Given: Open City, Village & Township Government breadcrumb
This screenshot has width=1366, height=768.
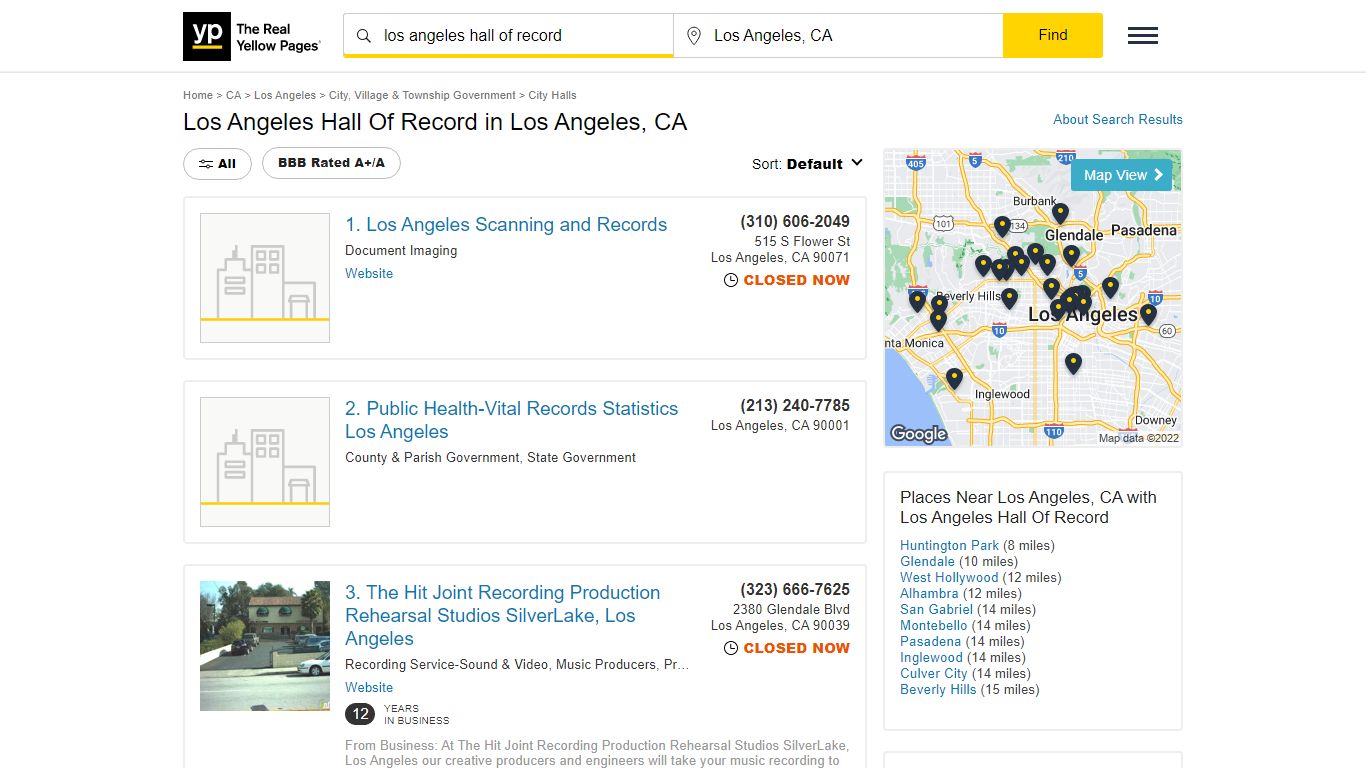Looking at the screenshot, I should click(422, 95).
